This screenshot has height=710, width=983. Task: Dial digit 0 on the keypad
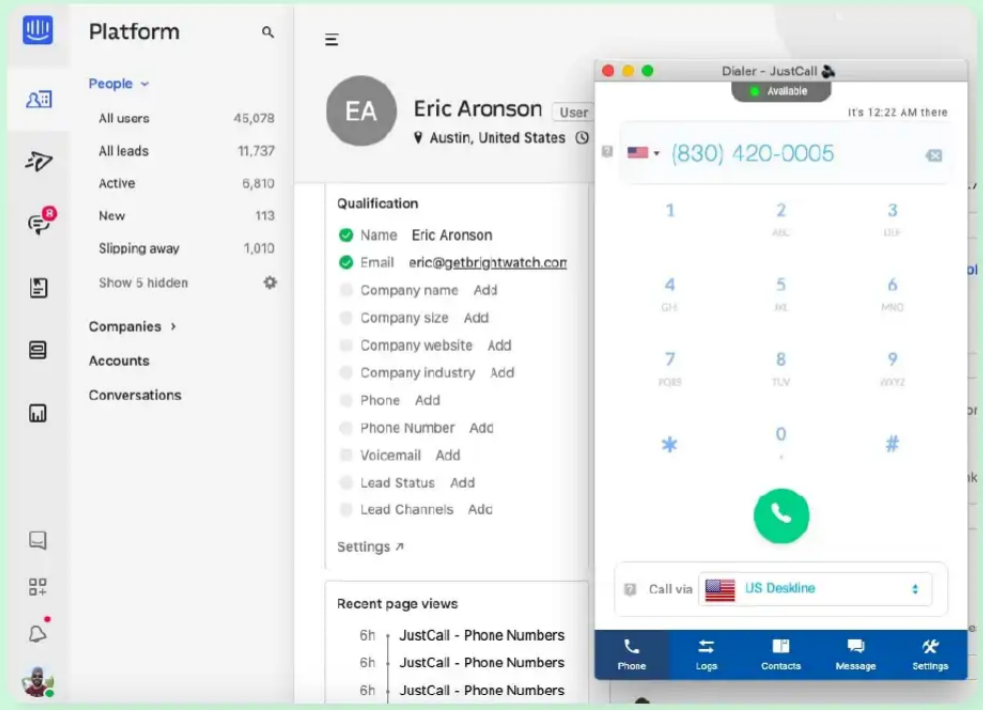(x=781, y=442)
